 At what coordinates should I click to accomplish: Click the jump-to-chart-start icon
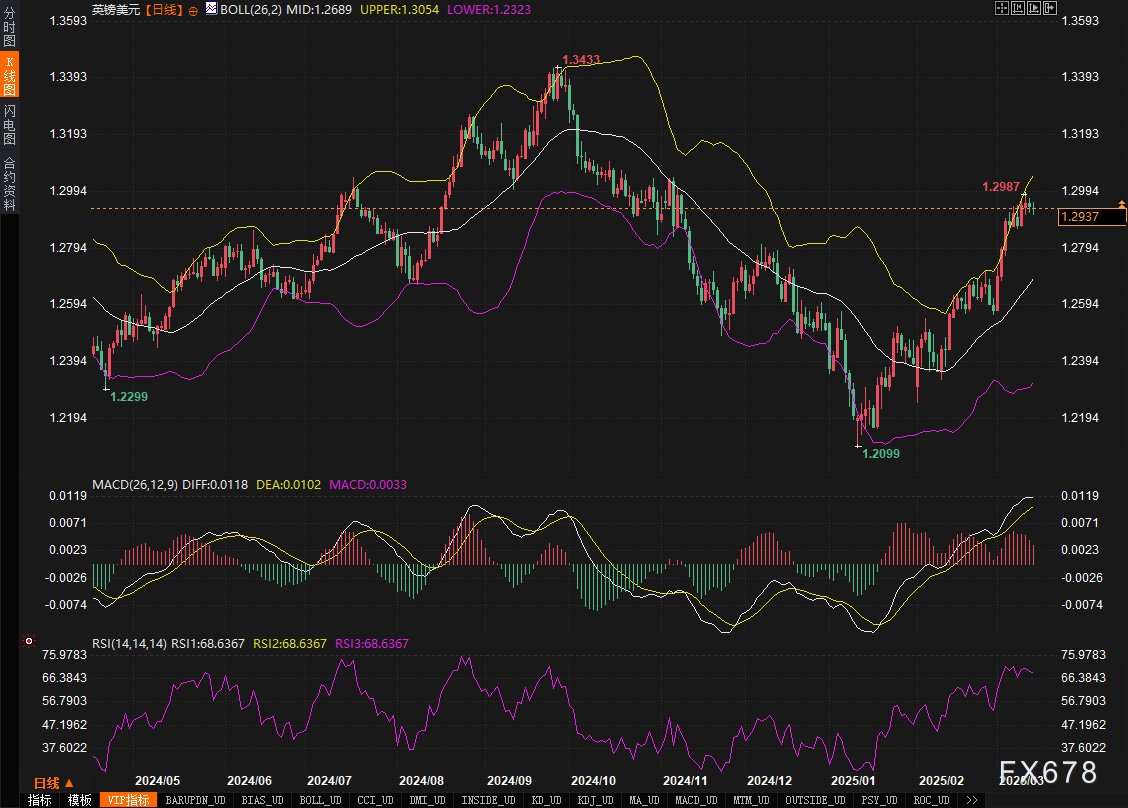(1018, 8)
